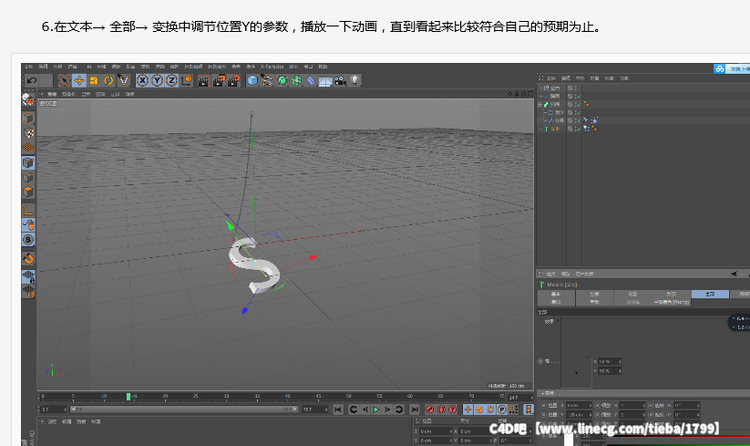This screenshot has width=750, height=446.
Task: Click the Camera icon
Action: point(340,80)
